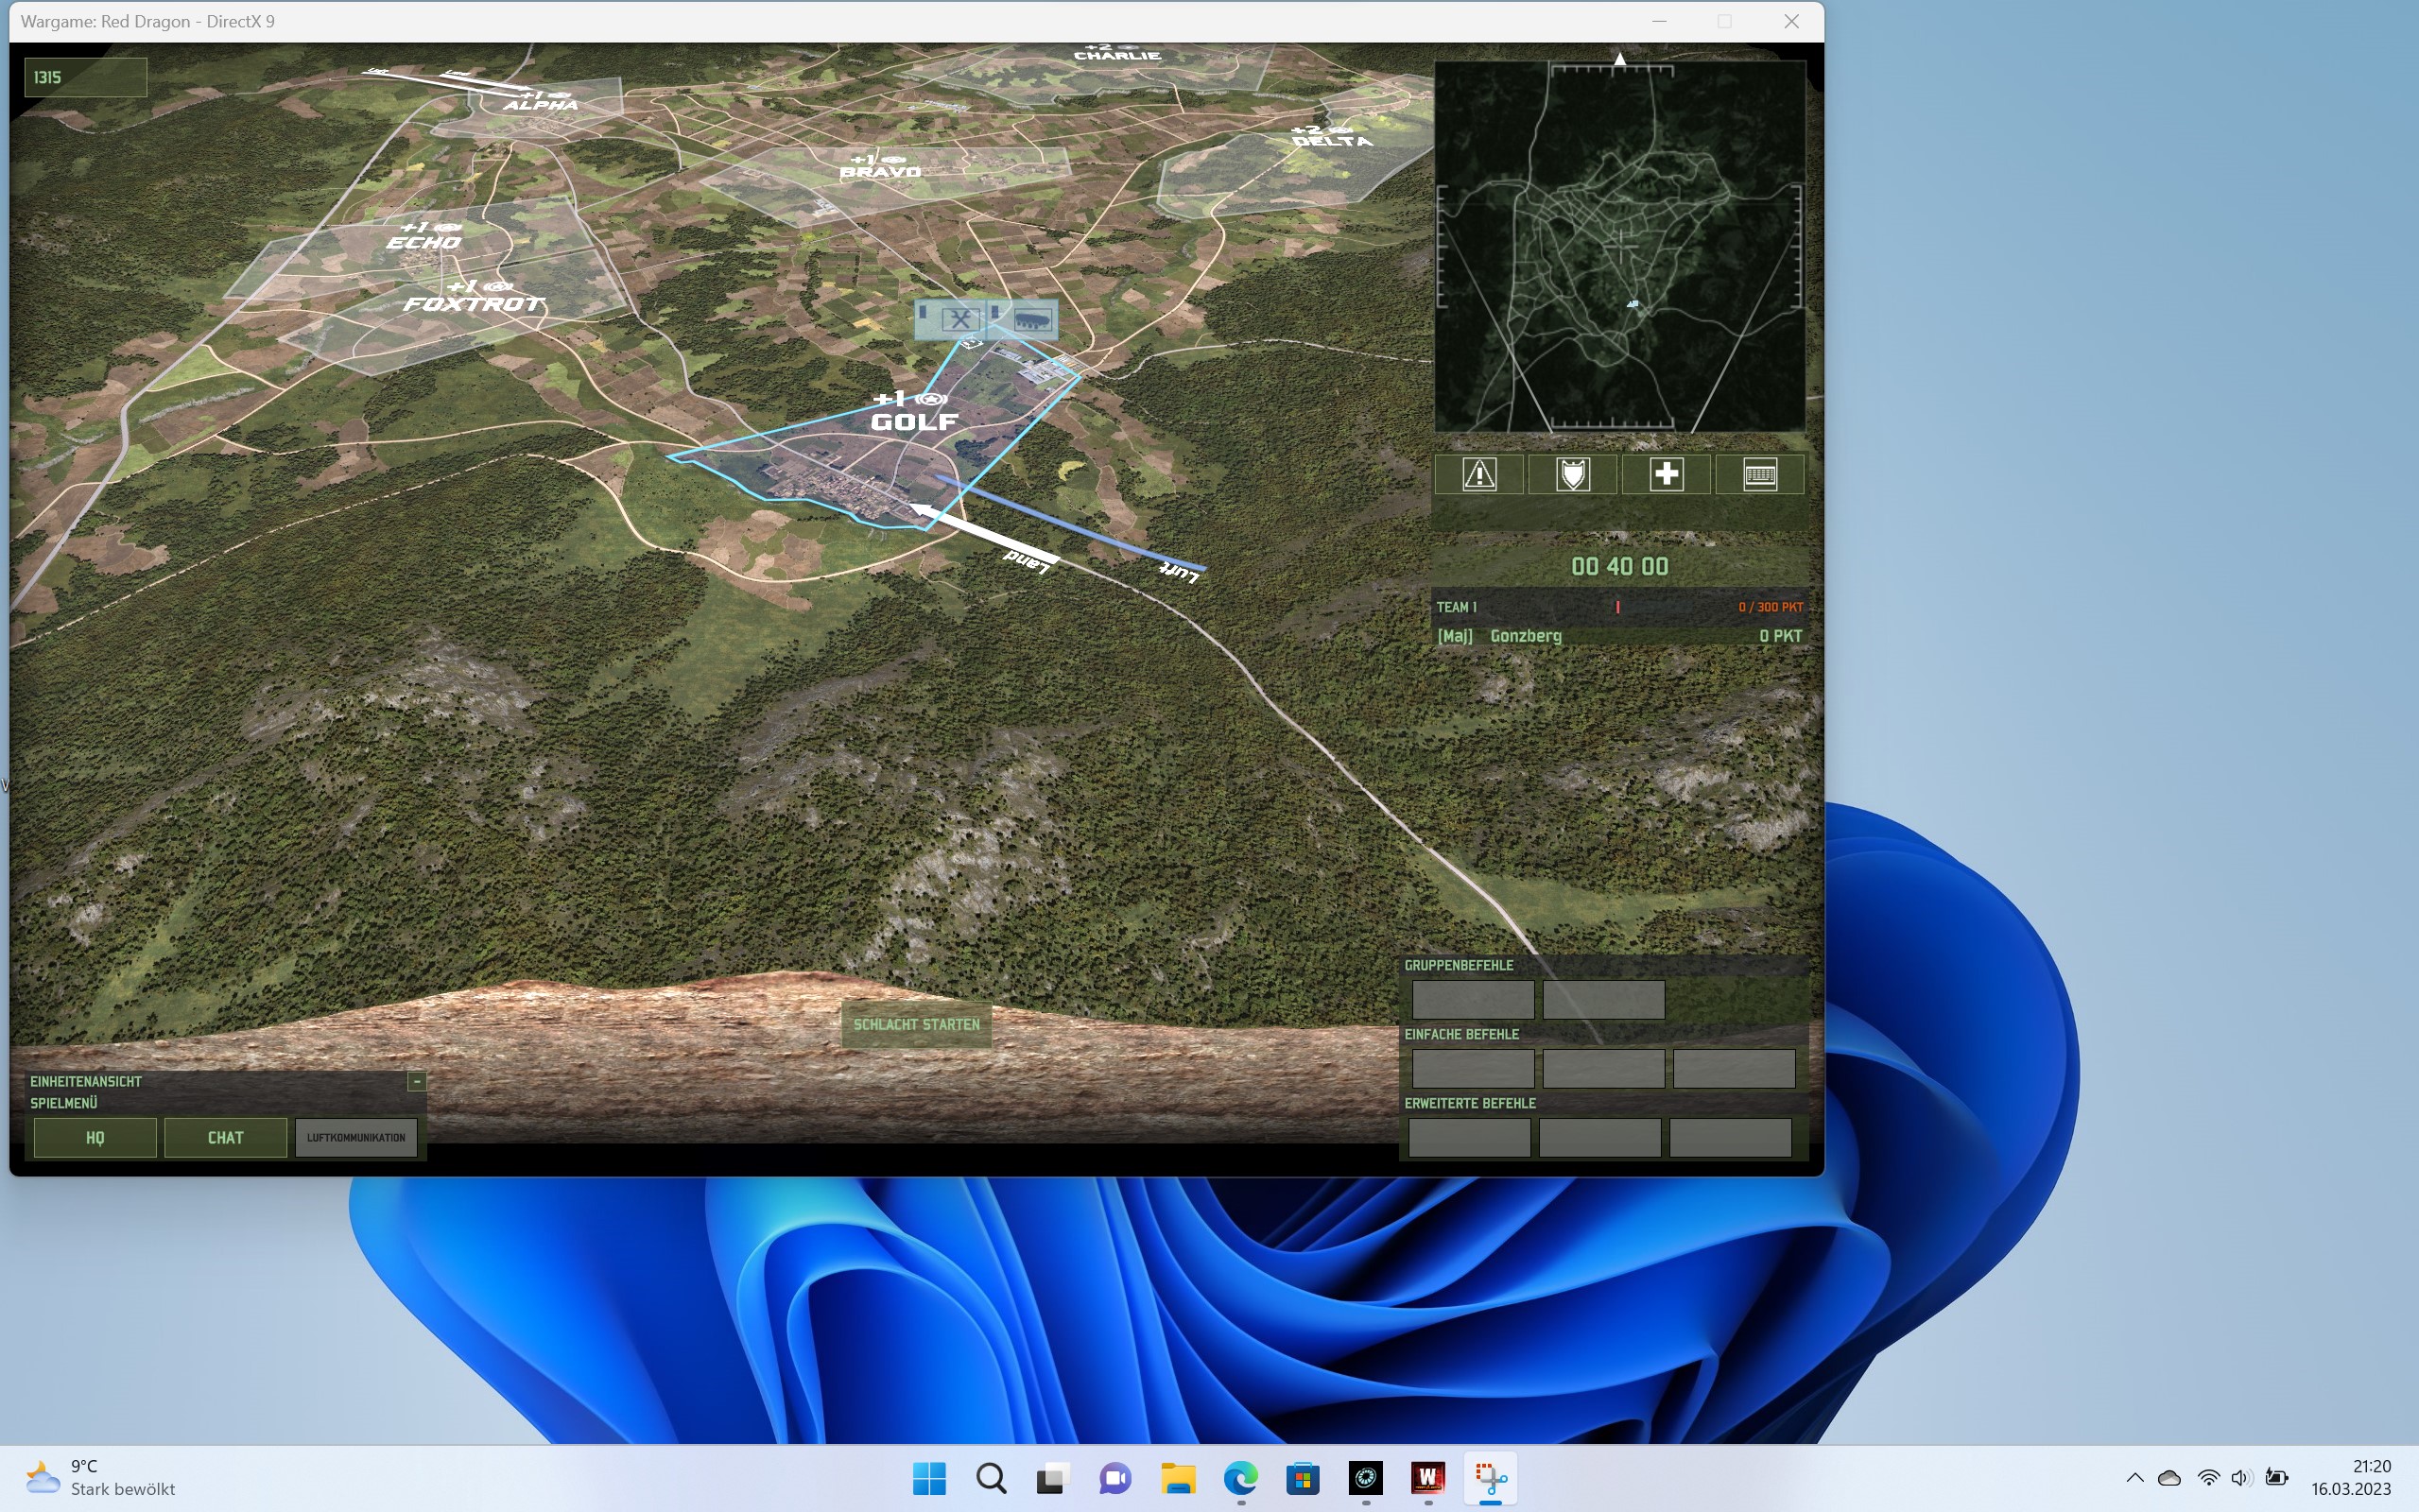Click the Luftkommunikation button

pos(356,1137)
